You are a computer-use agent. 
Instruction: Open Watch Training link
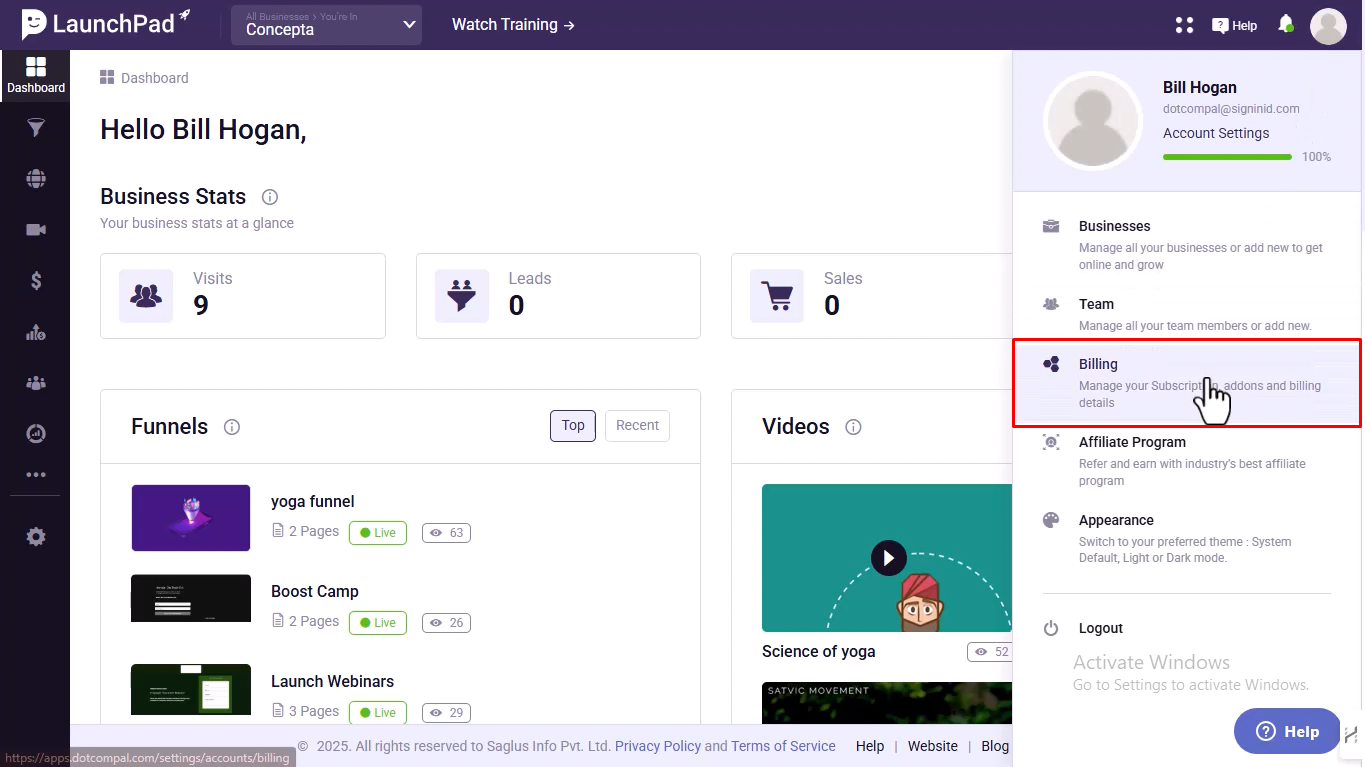[513, 24]
